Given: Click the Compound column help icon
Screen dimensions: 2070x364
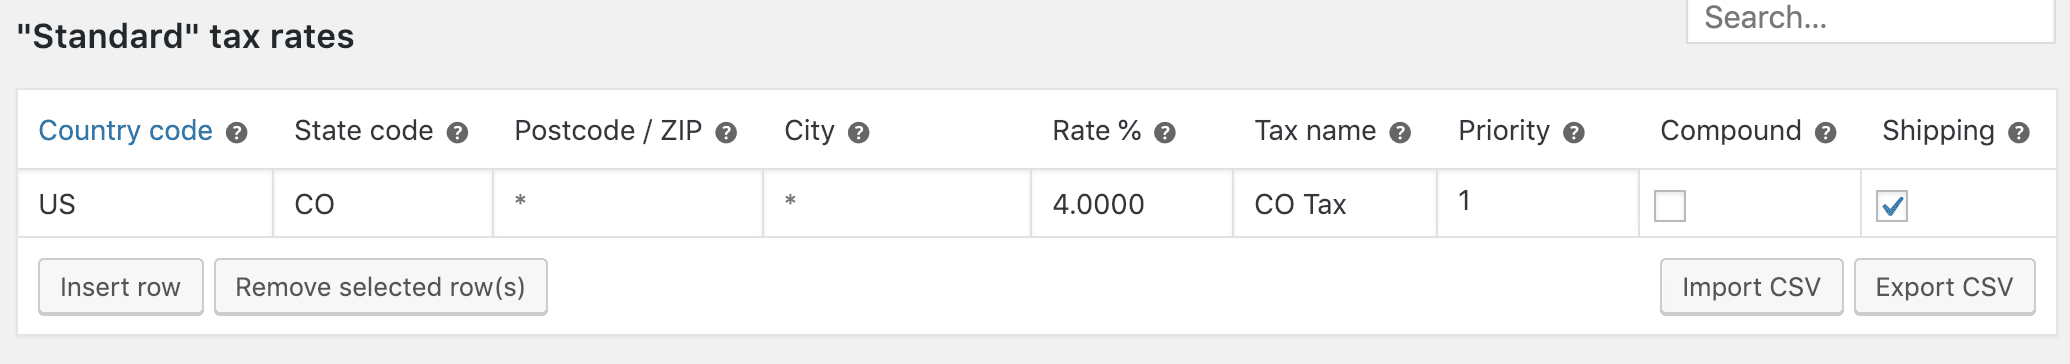Looking at the screenshot, I should [x=1826, y=133].
